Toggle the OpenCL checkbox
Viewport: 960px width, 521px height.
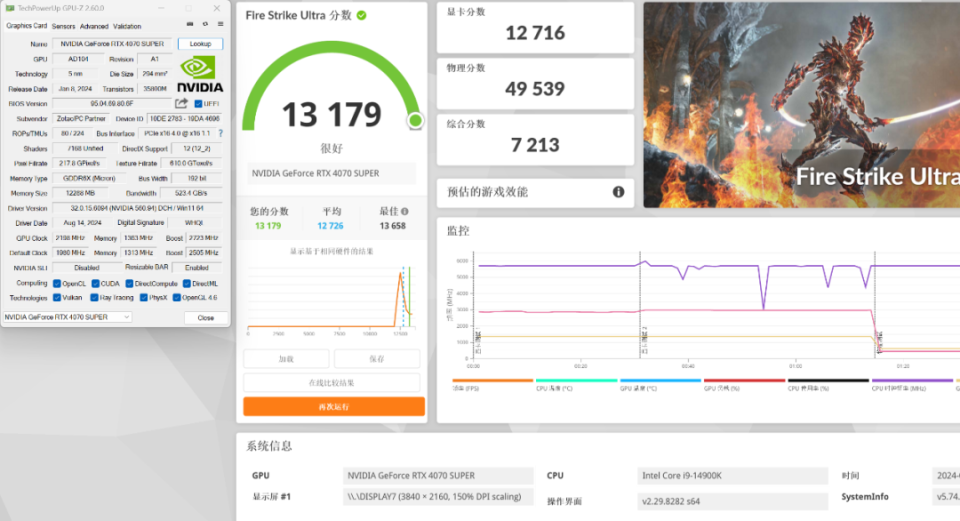pyautogui.click(x=57, y=283)
